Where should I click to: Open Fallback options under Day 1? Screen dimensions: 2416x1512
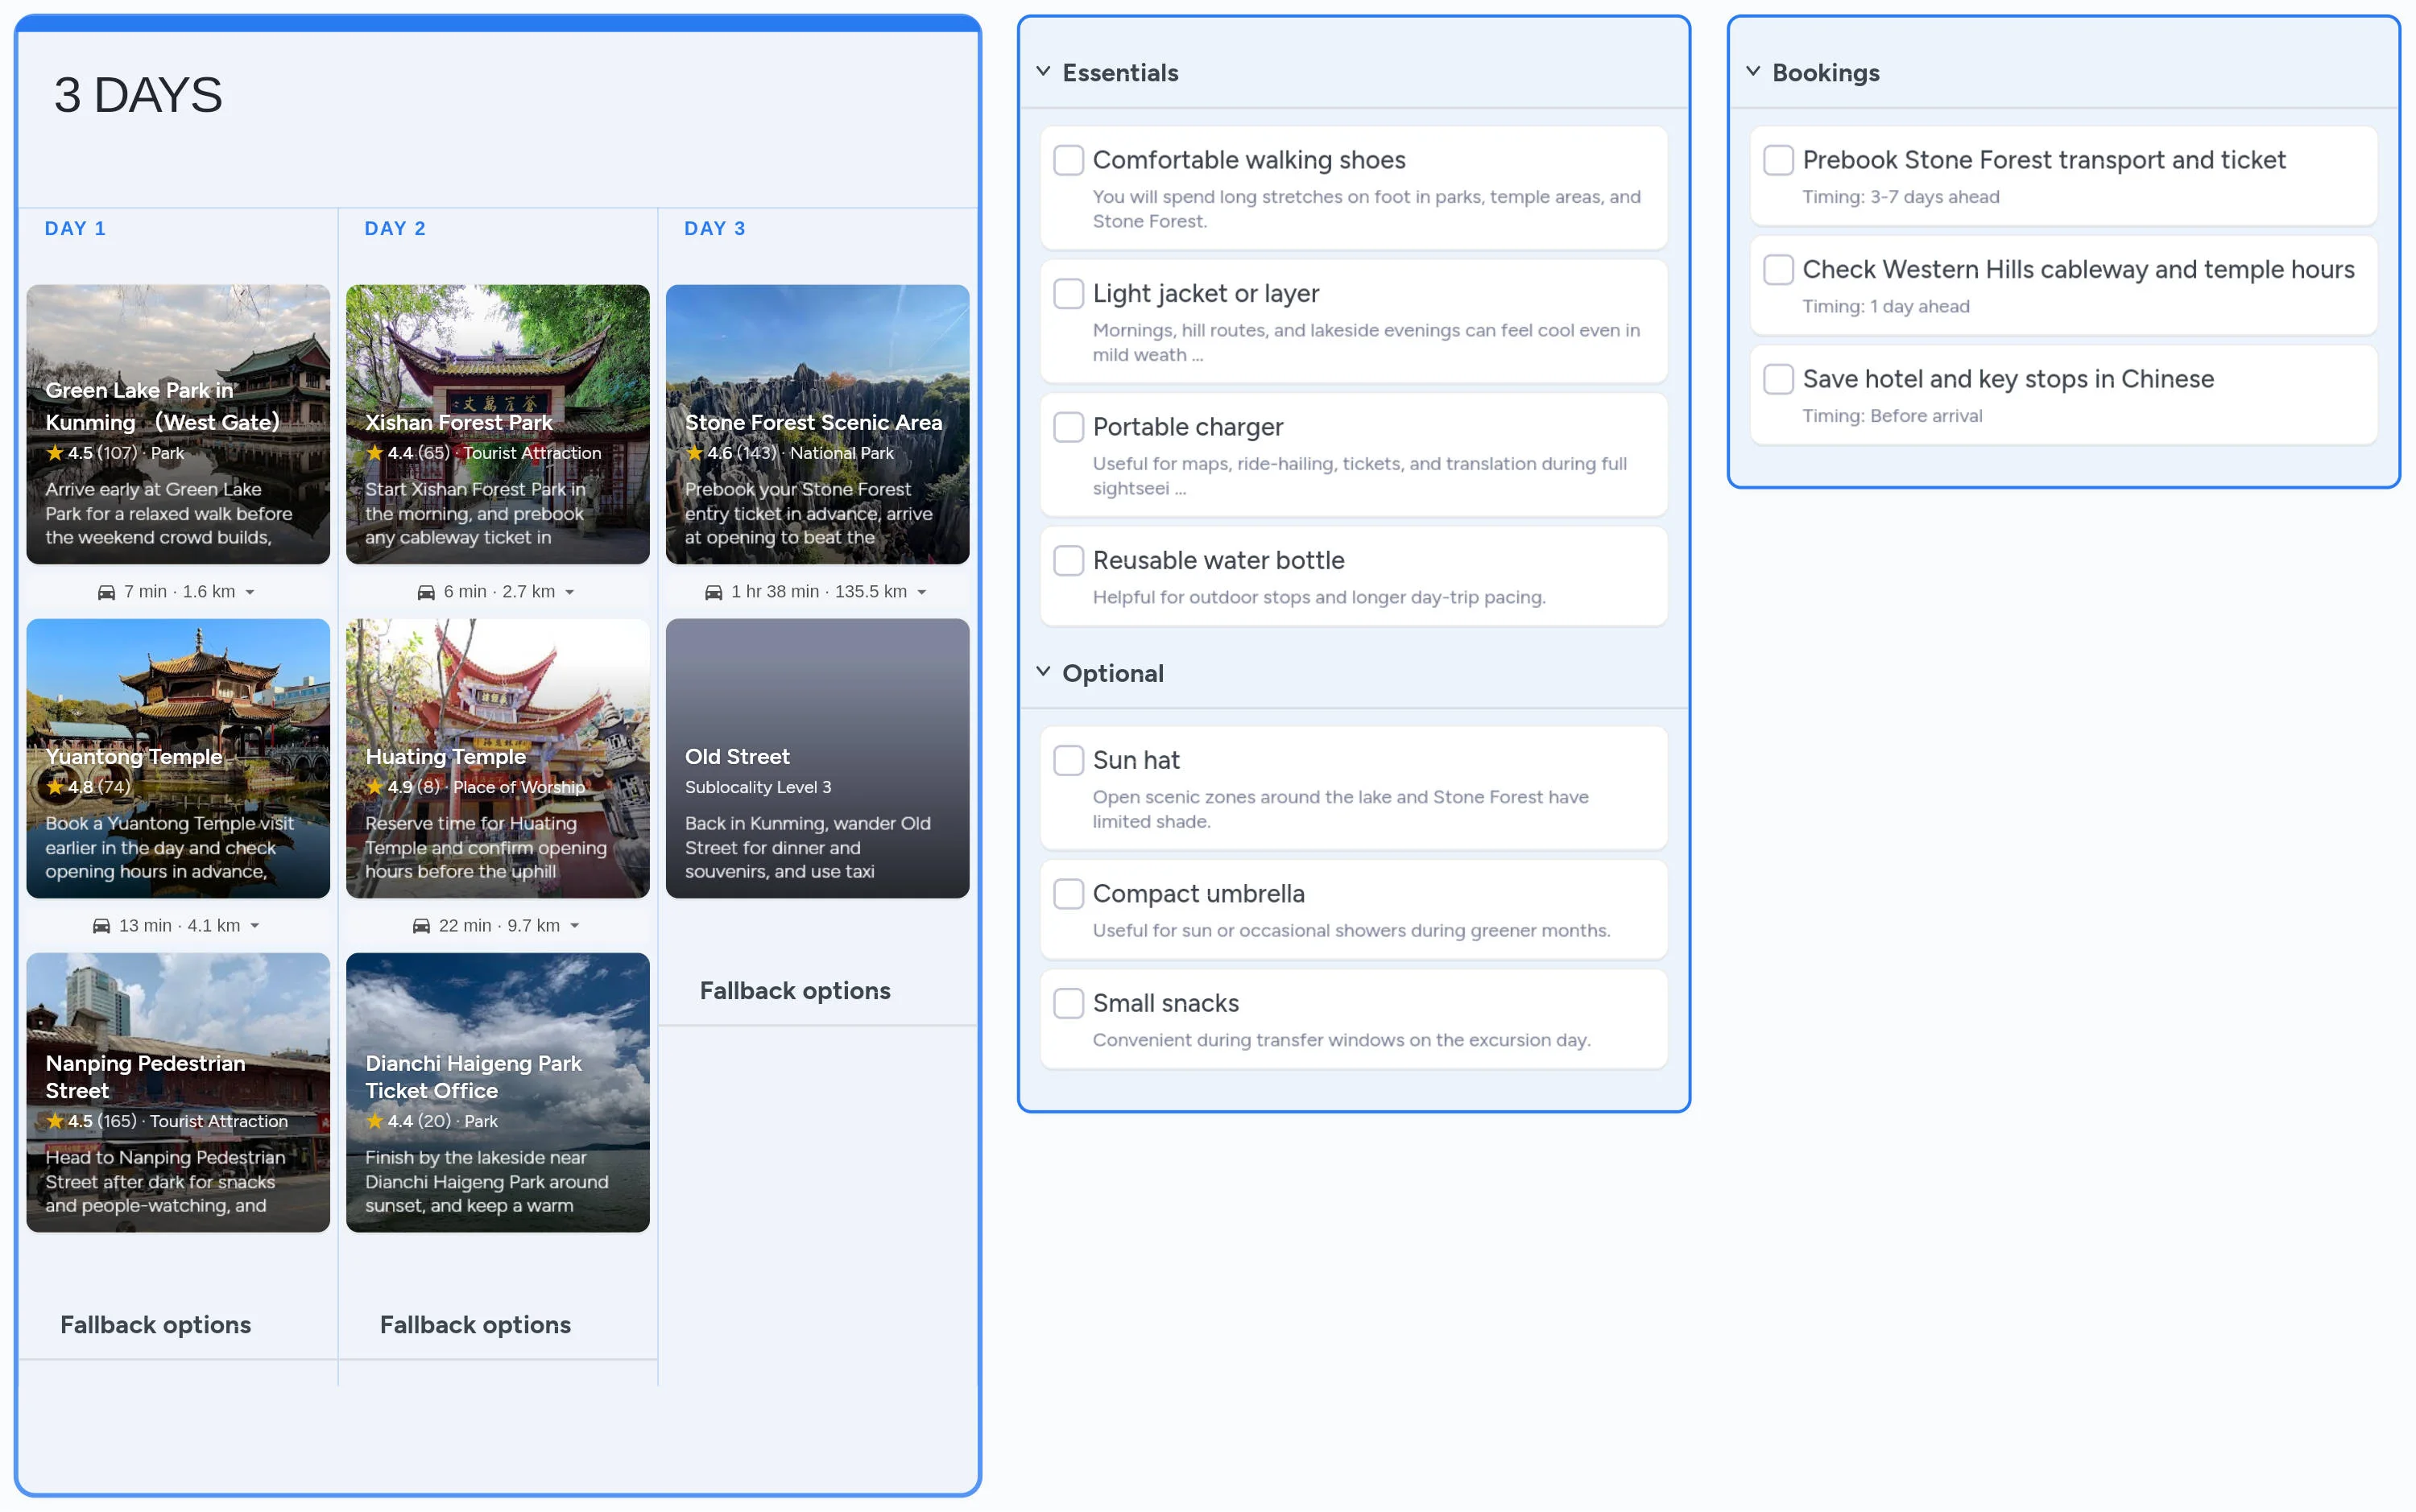155,1324
